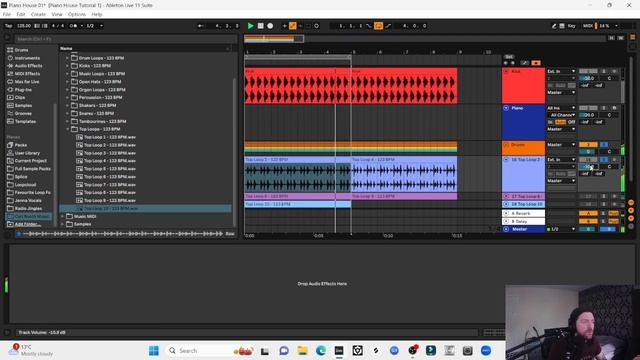Click the browser search field
The width and height of the screenshot is (640, 360).
pos(126,39)
